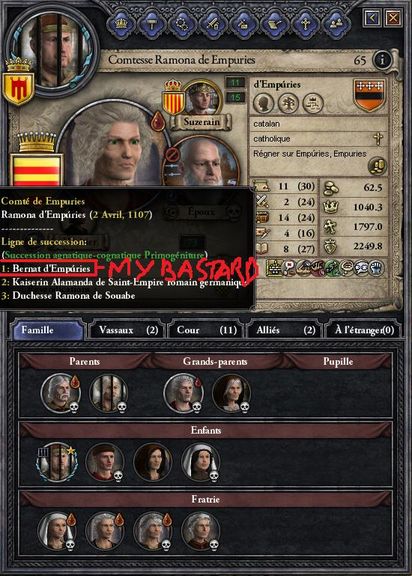Screen dimensions: 412x576
Task: Click the first sibling portrait in Fratrie
Action: [57, 532]
